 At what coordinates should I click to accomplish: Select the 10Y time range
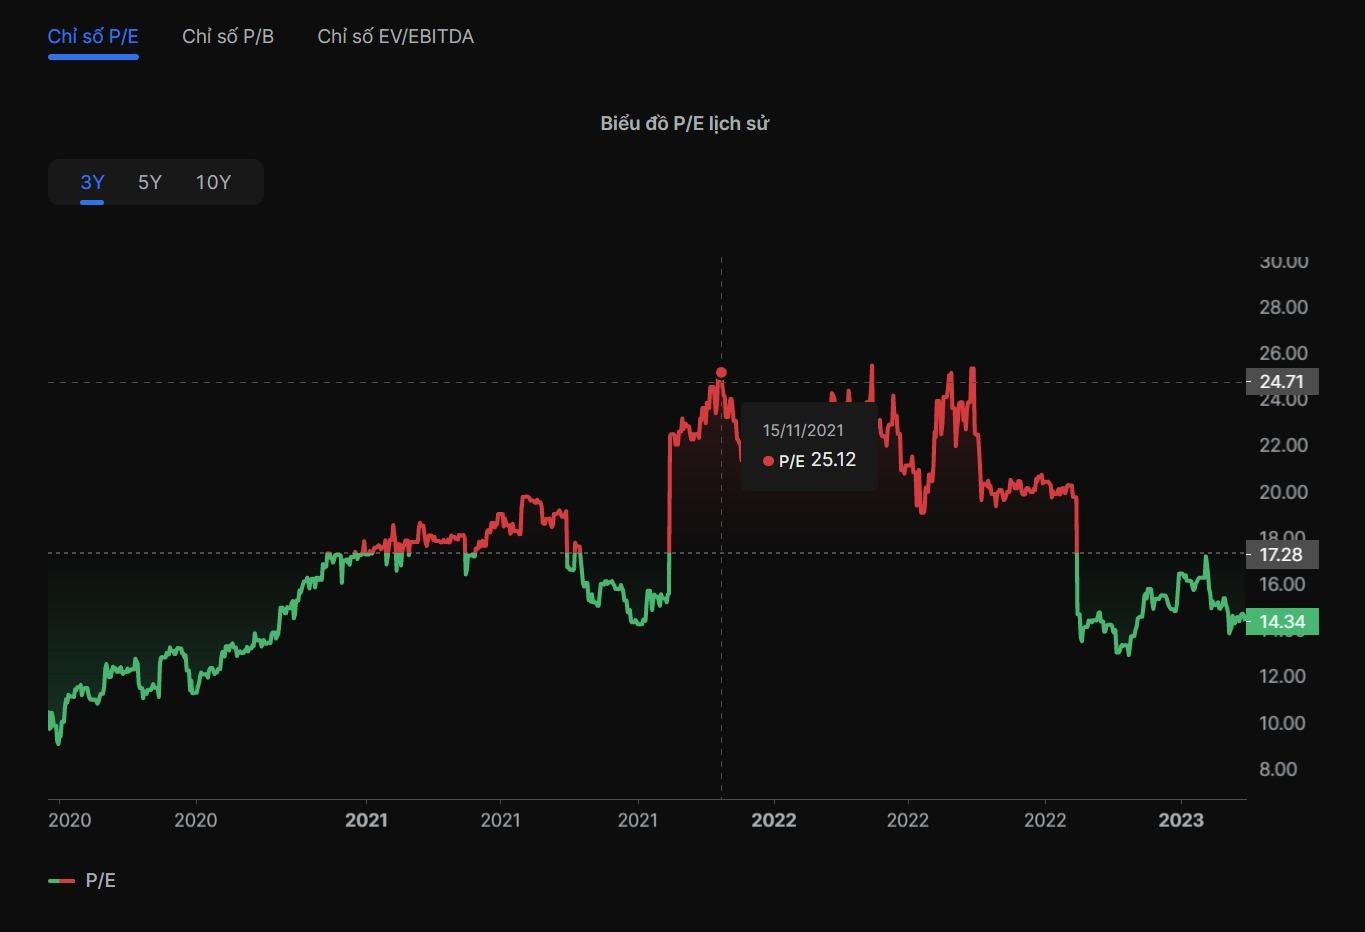213,182
